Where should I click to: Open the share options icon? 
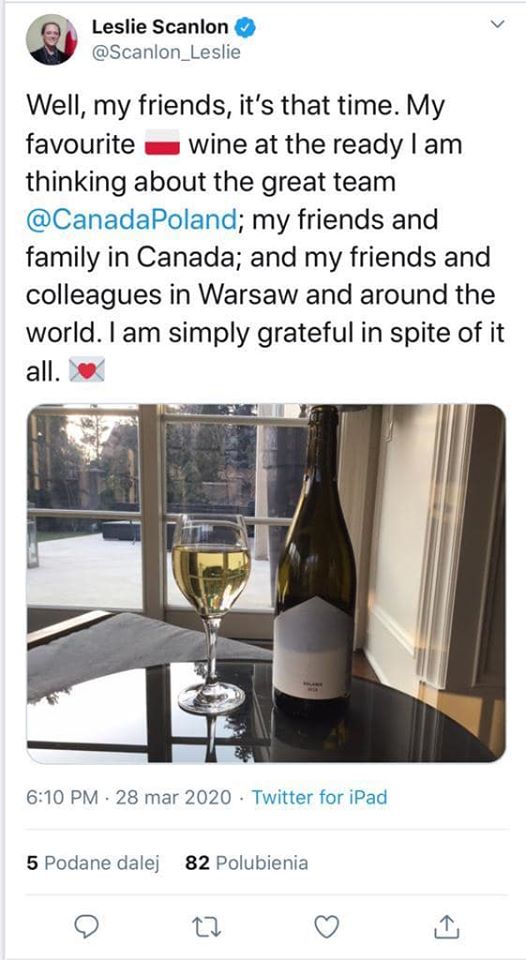[x=447, y=927]
